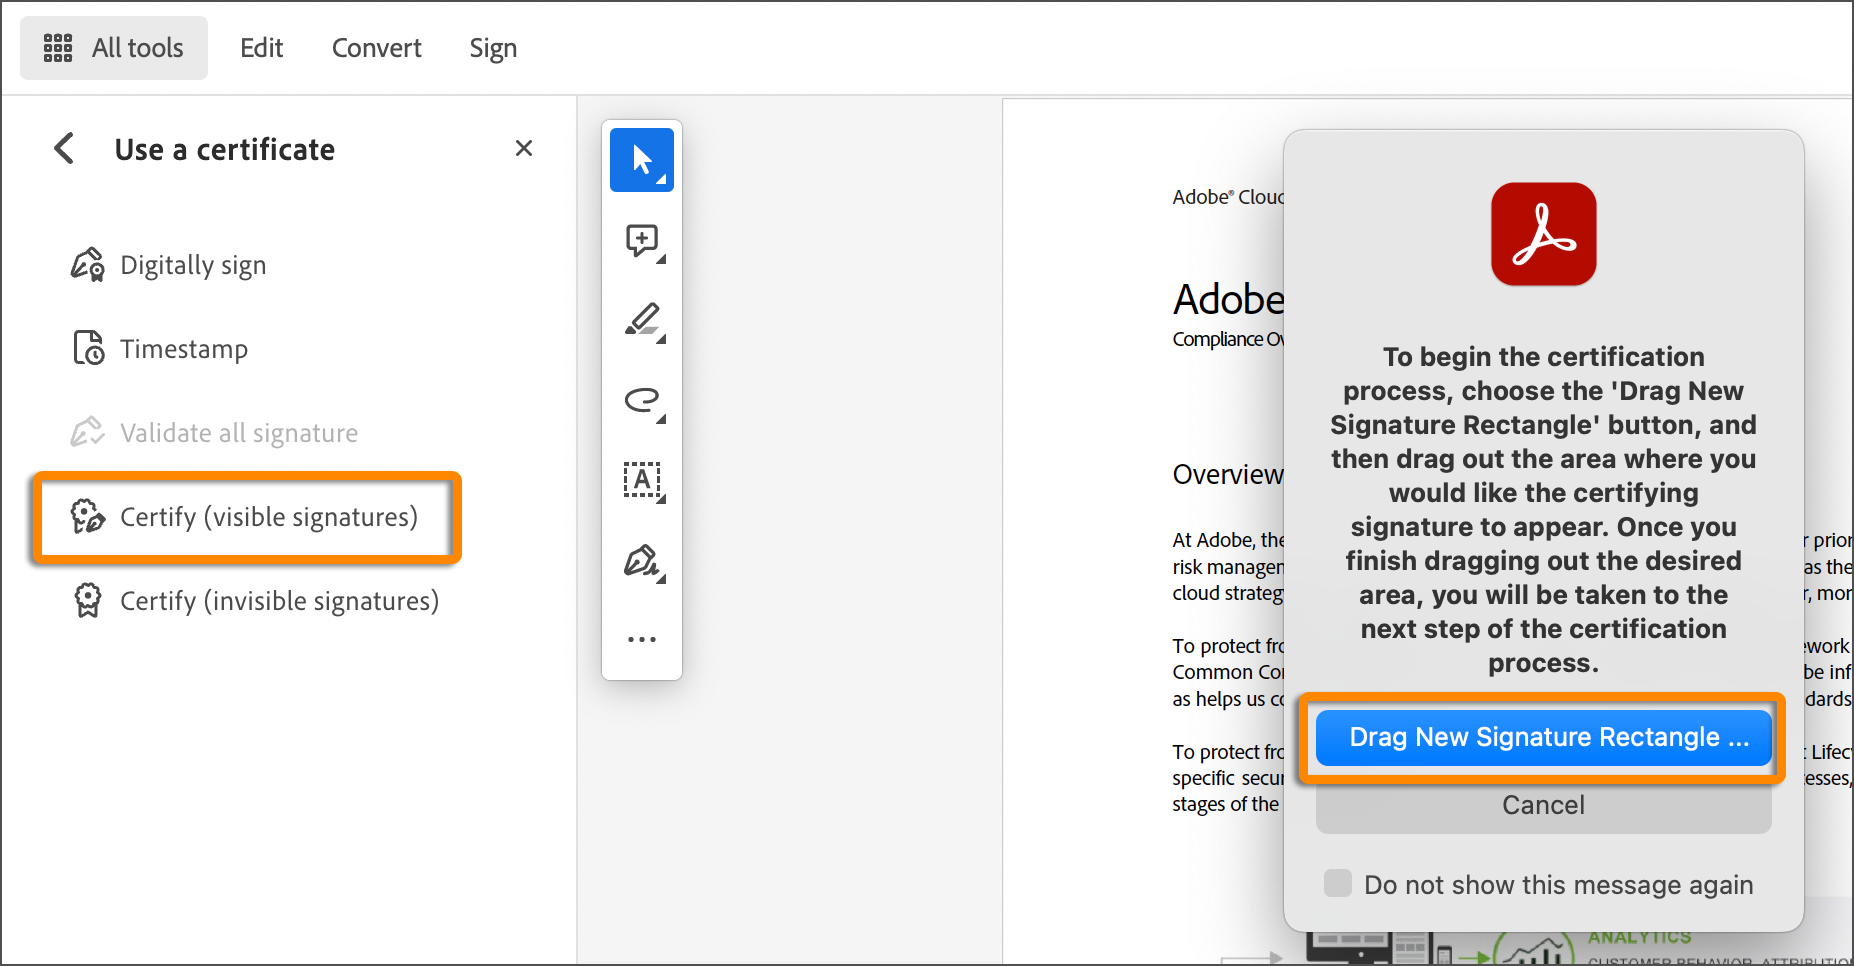The image size is (1854, 966).
Task: Open the Edit menu
Action: [261, 47]
